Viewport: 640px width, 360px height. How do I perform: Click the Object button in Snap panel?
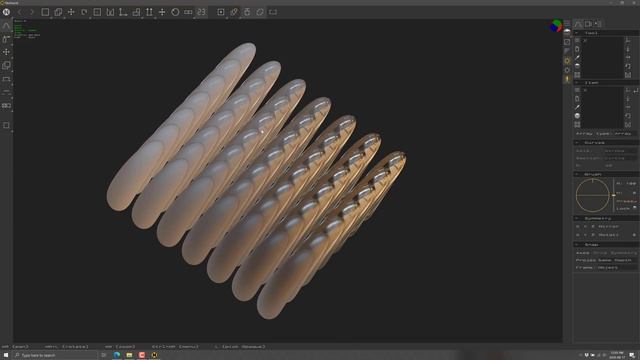pyautogui.click(x=607, y=268)
